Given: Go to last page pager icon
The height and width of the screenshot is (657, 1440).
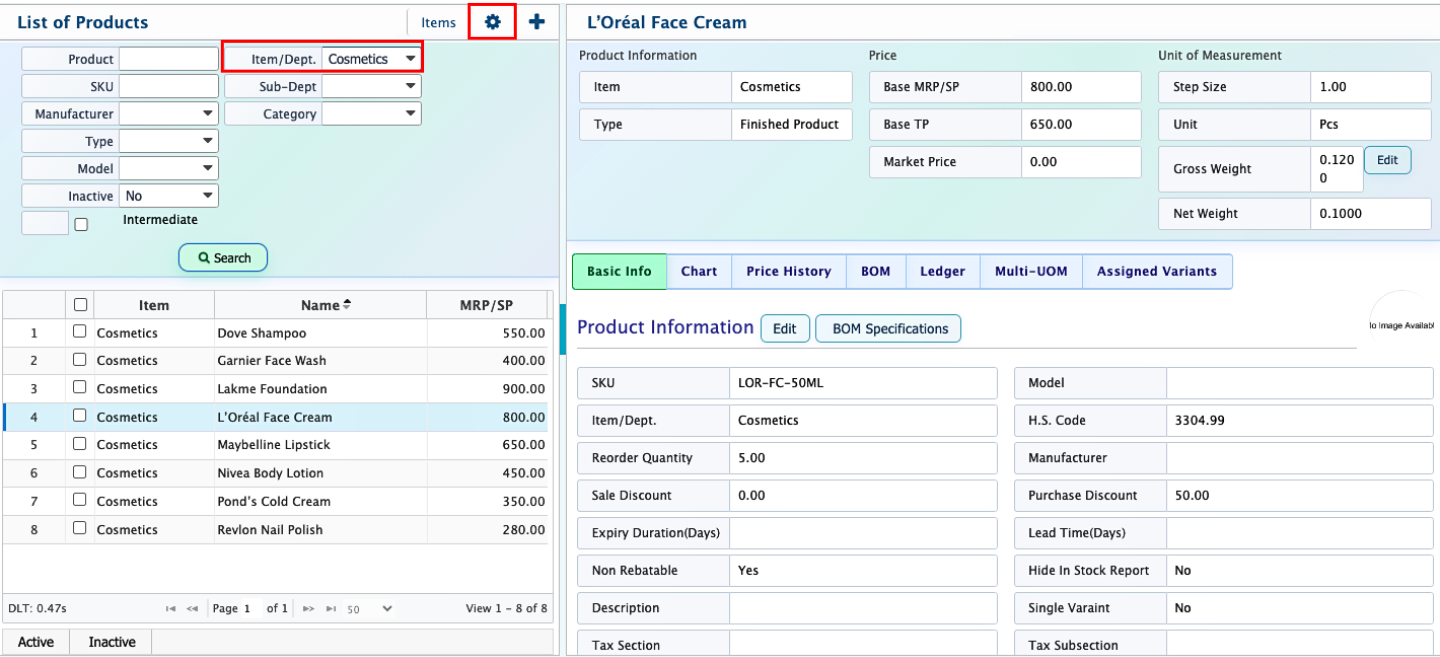Looking at the screenshot, I should click(331, 608).
